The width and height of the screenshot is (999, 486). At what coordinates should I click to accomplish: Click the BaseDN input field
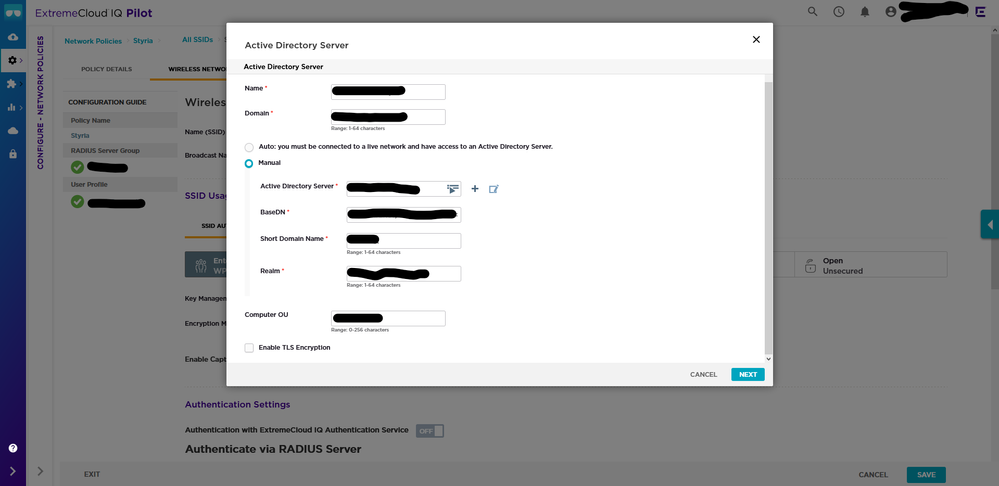point(403,215)
